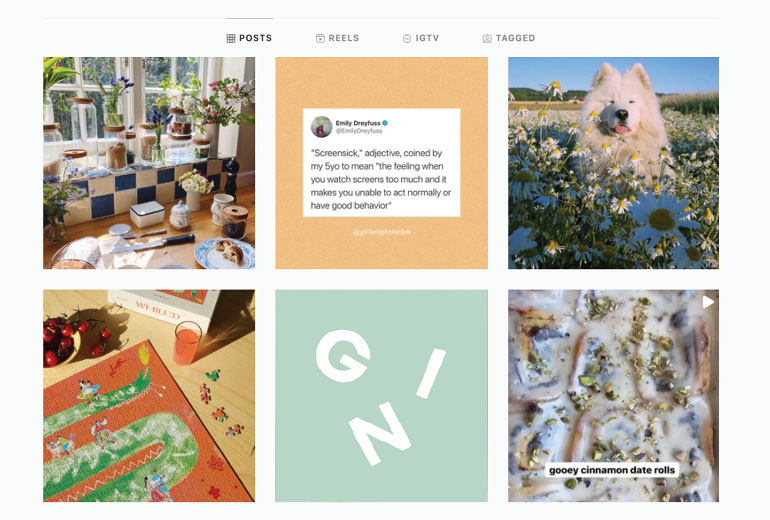Click the grid icon beside POSTS
This screenshot has height=520, width=770.
click(x=231, y=38)
